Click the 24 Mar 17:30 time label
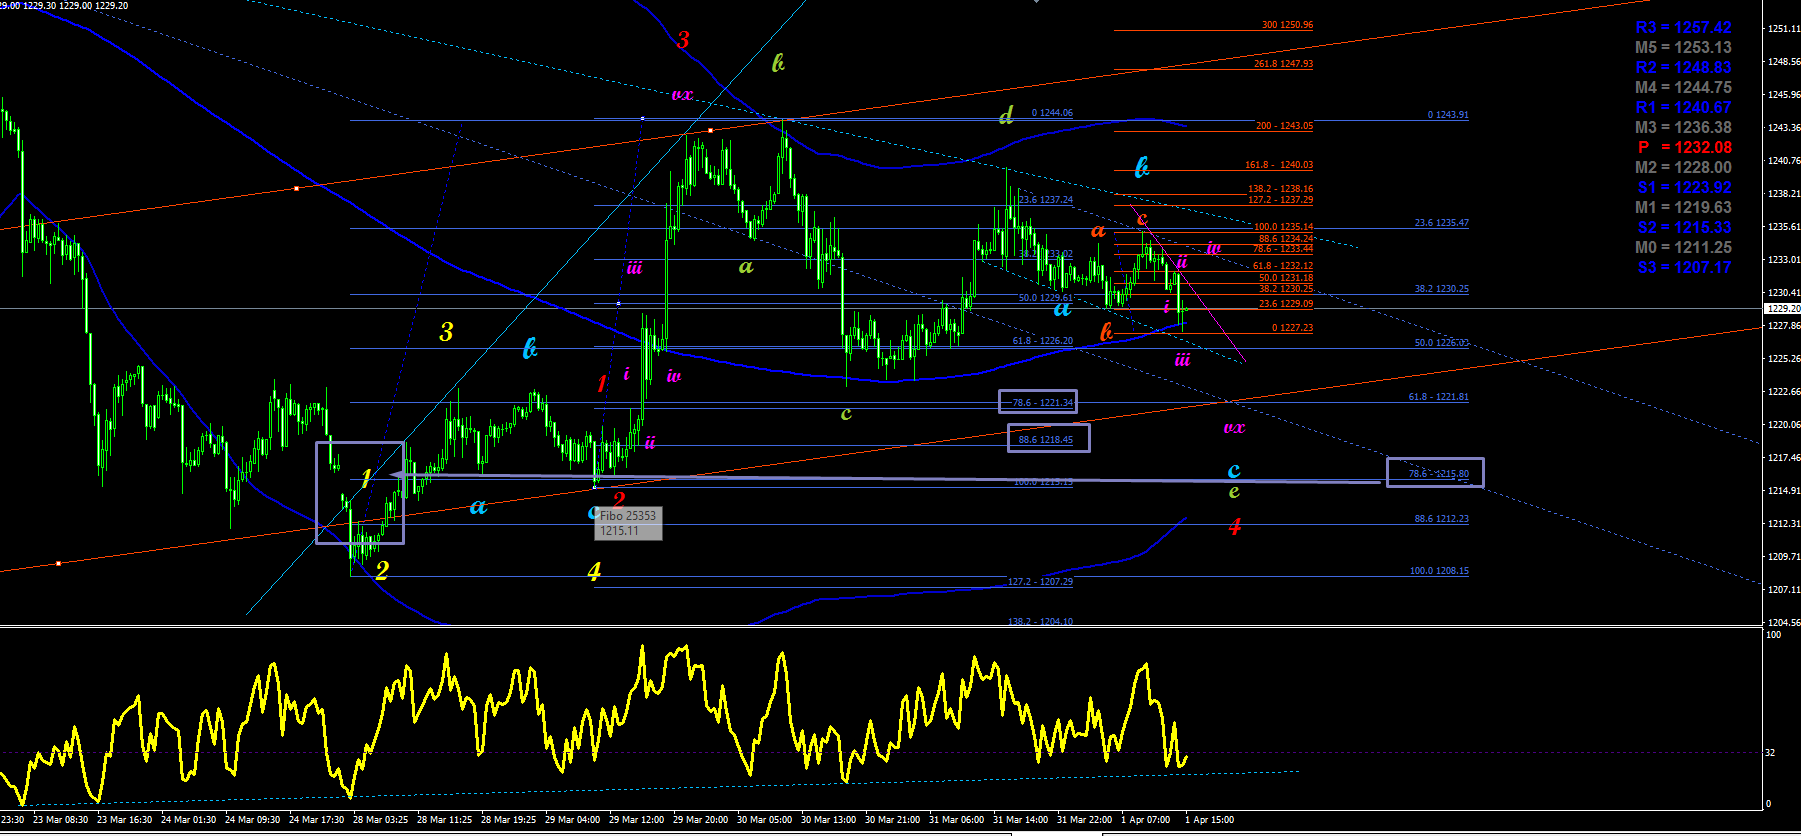 point(316,820)
